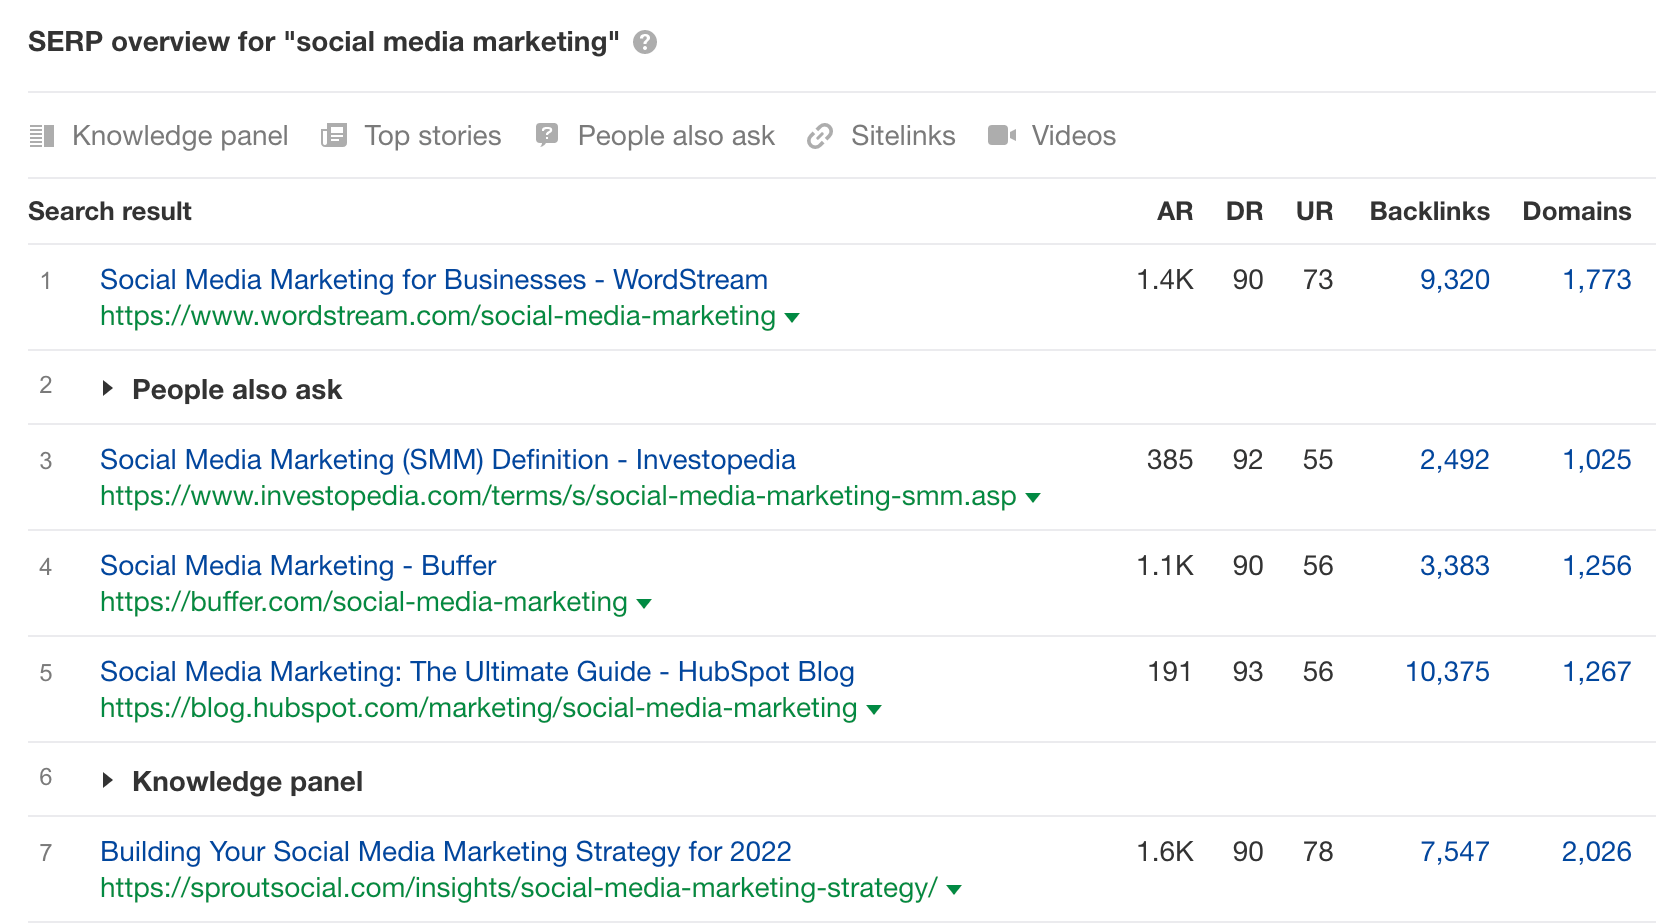Click the People also ask feature icon

(546, 135)
